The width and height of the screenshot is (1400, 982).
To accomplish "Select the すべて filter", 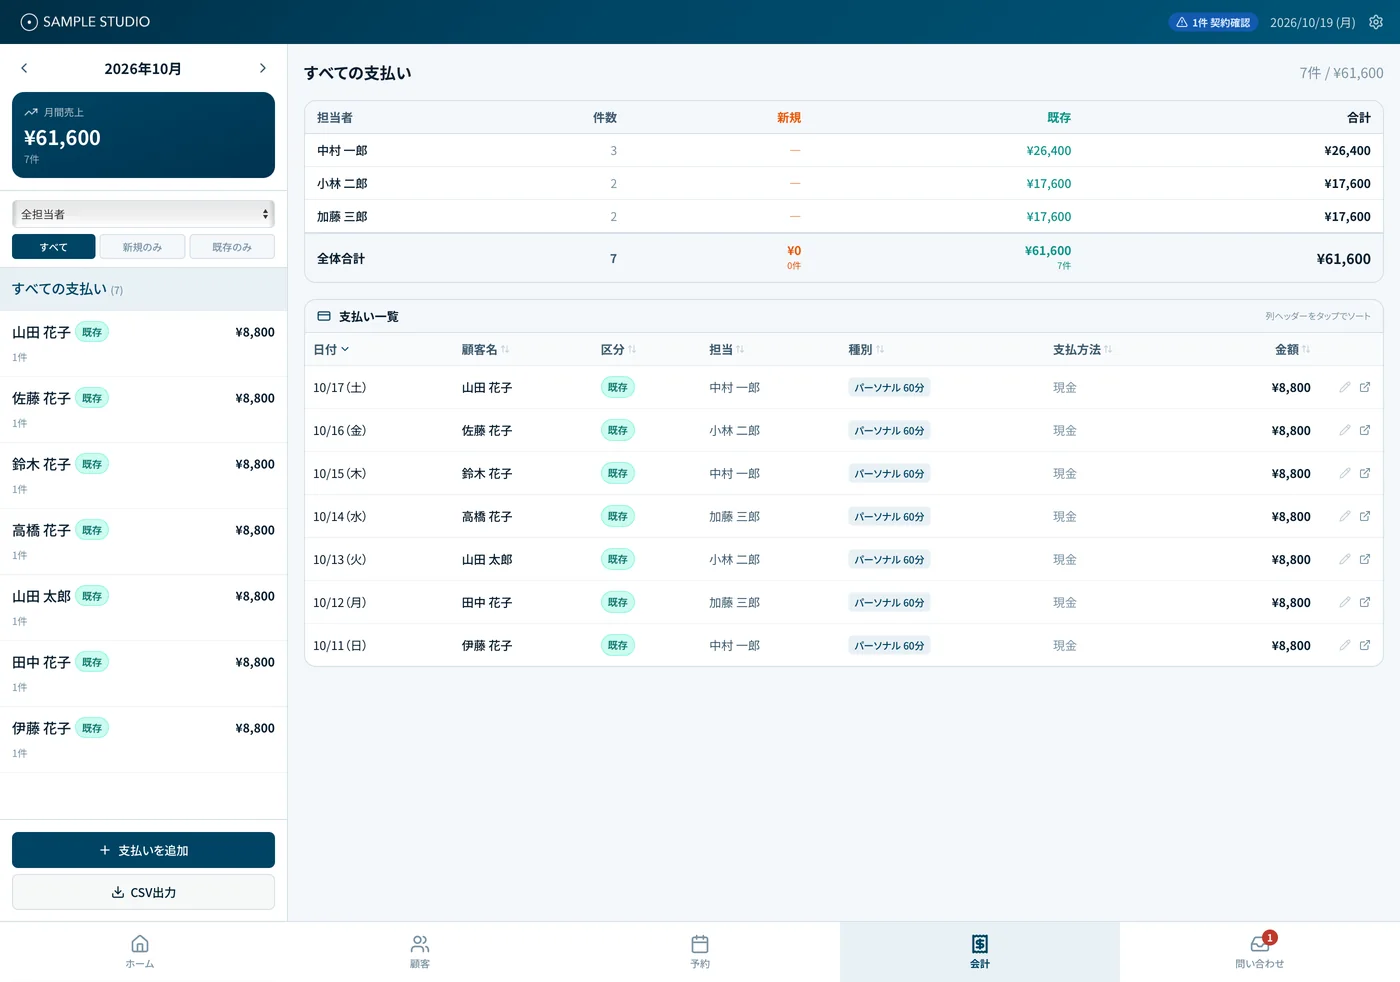I will tap(54, 247).
